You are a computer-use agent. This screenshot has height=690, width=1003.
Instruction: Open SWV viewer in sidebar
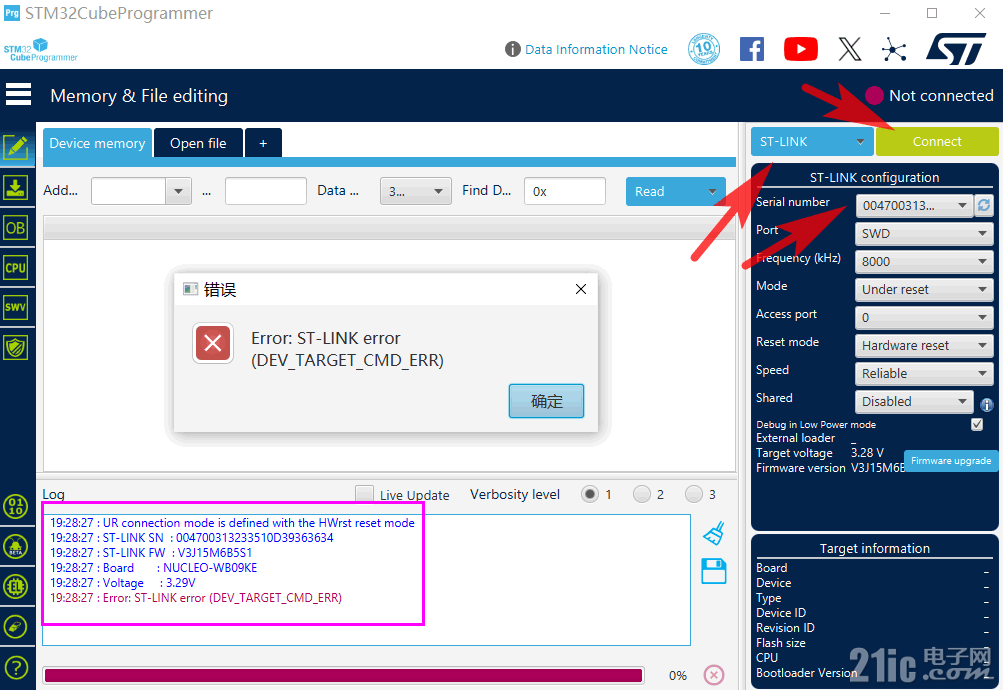16,308
